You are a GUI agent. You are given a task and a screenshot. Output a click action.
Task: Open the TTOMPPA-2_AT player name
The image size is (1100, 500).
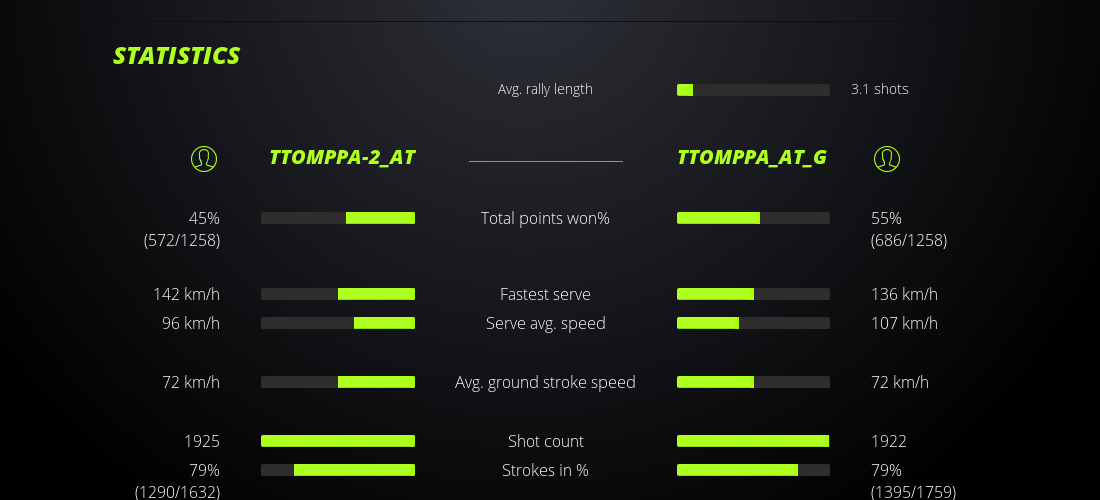coord(342,157)
